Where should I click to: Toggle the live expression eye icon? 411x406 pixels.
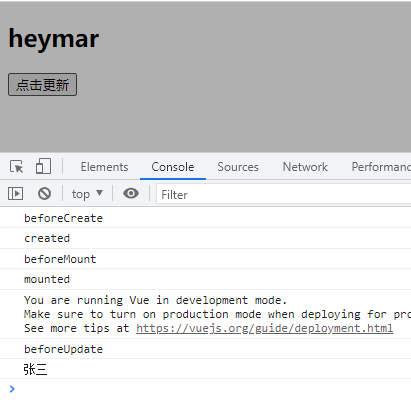[x=131, y=193]
